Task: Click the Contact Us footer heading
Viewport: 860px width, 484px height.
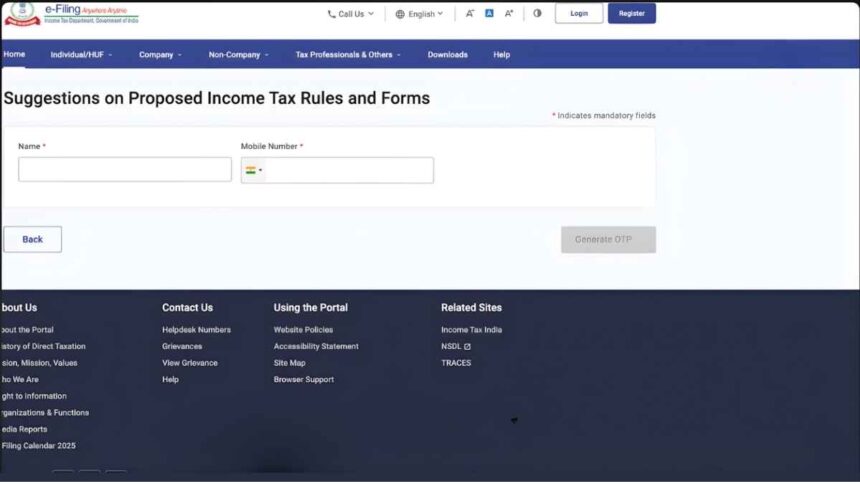Action: pyautogui.click(x=187, y=308)
